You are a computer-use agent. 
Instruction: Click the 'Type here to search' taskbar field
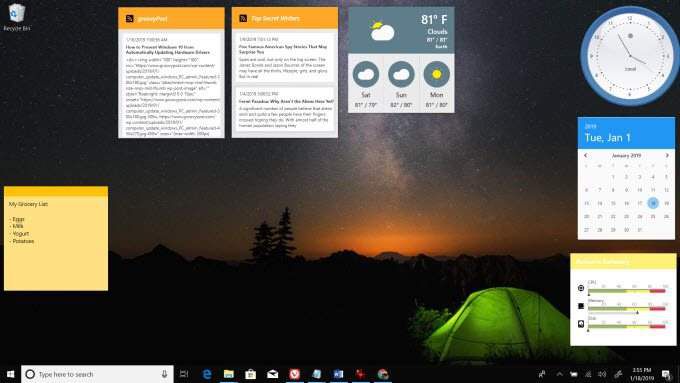(x=98, y=374)
